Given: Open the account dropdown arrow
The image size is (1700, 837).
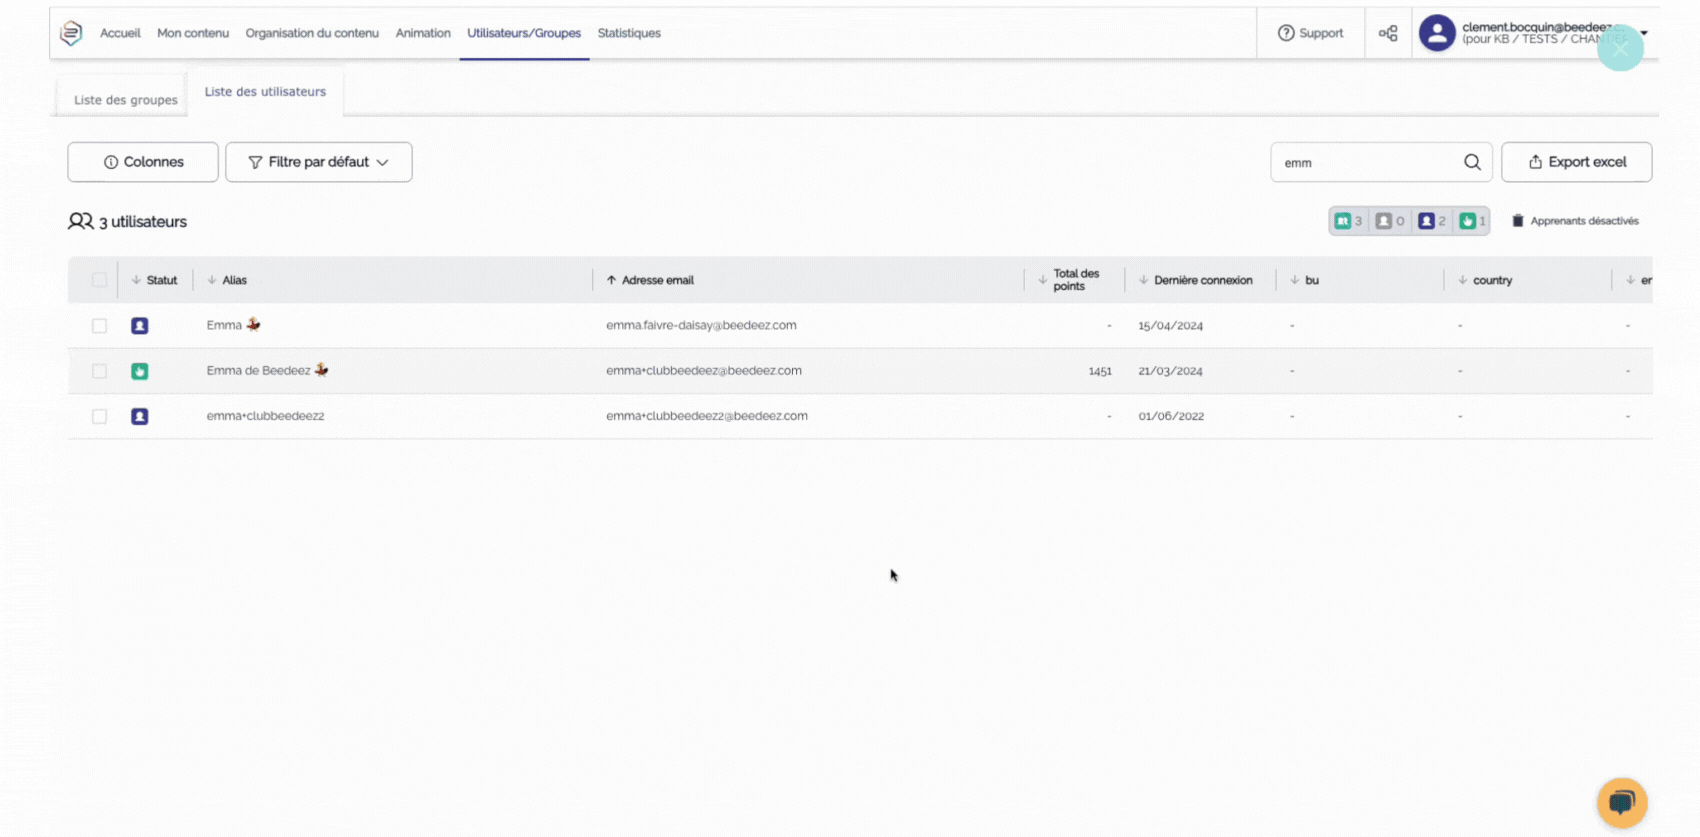Looking at the screenshot, I should (1644, 33).
